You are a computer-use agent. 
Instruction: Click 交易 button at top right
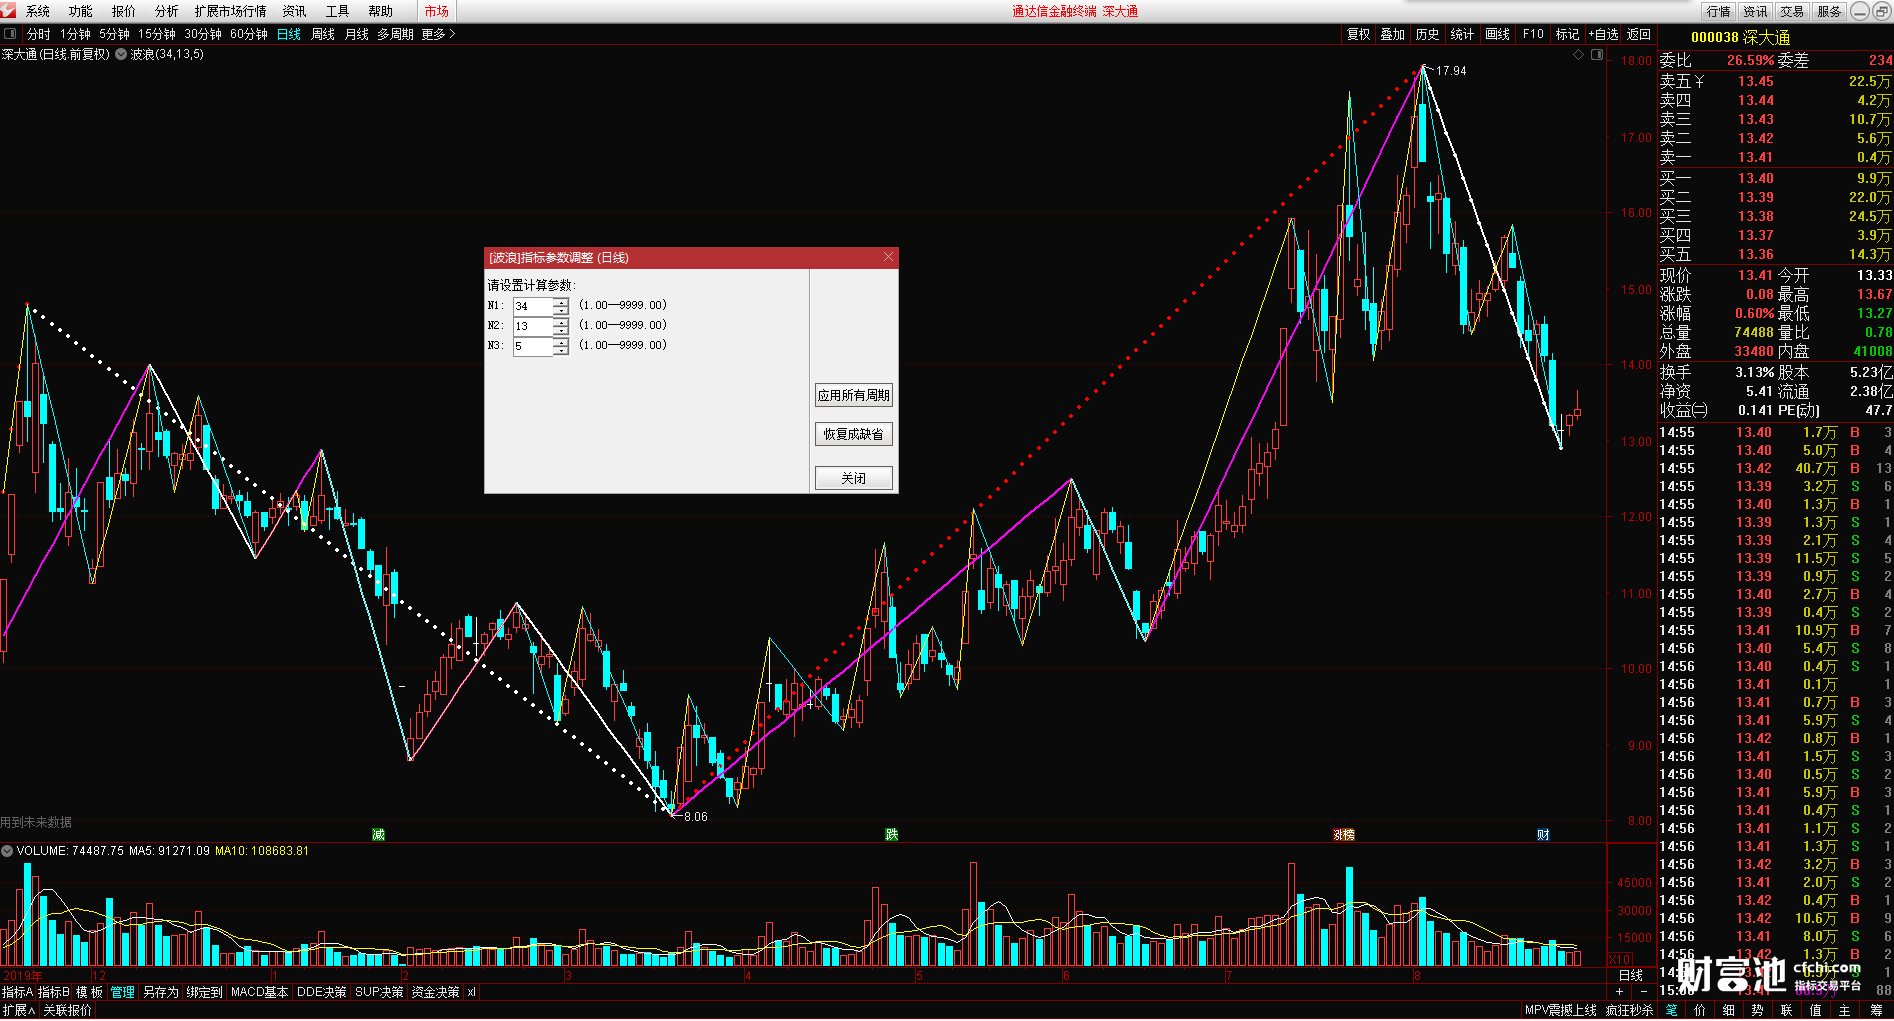[x=1793, y=11]
